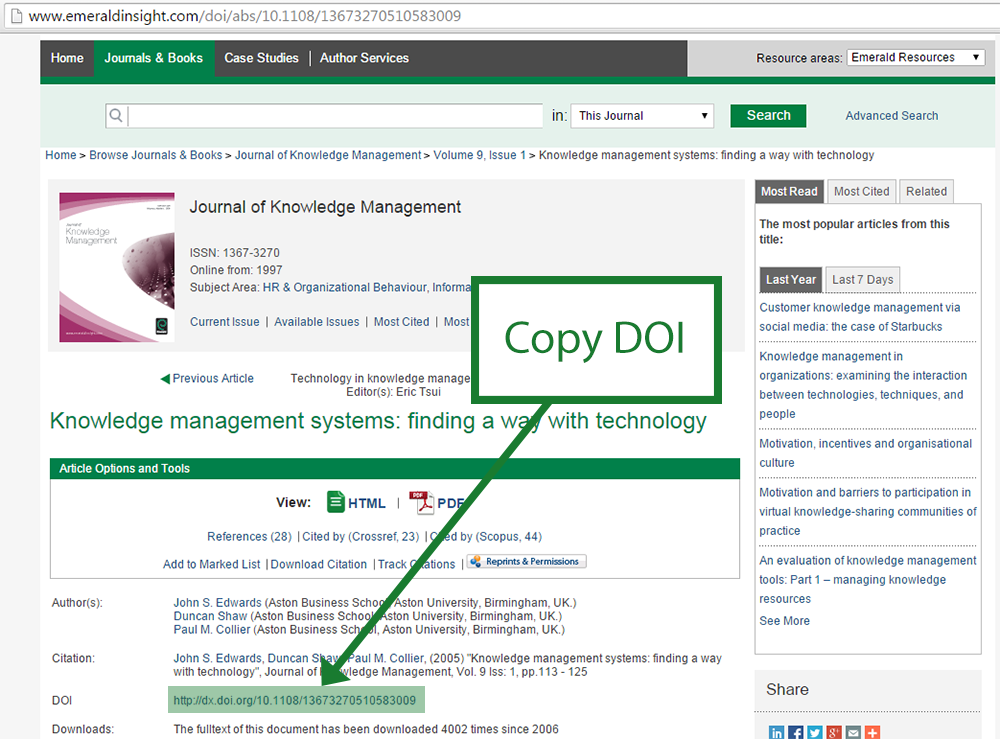The height and width of the screenshot is (739, 1000).
Task: Open the Case Studies nav tab
Action: (x=261, y=58)
